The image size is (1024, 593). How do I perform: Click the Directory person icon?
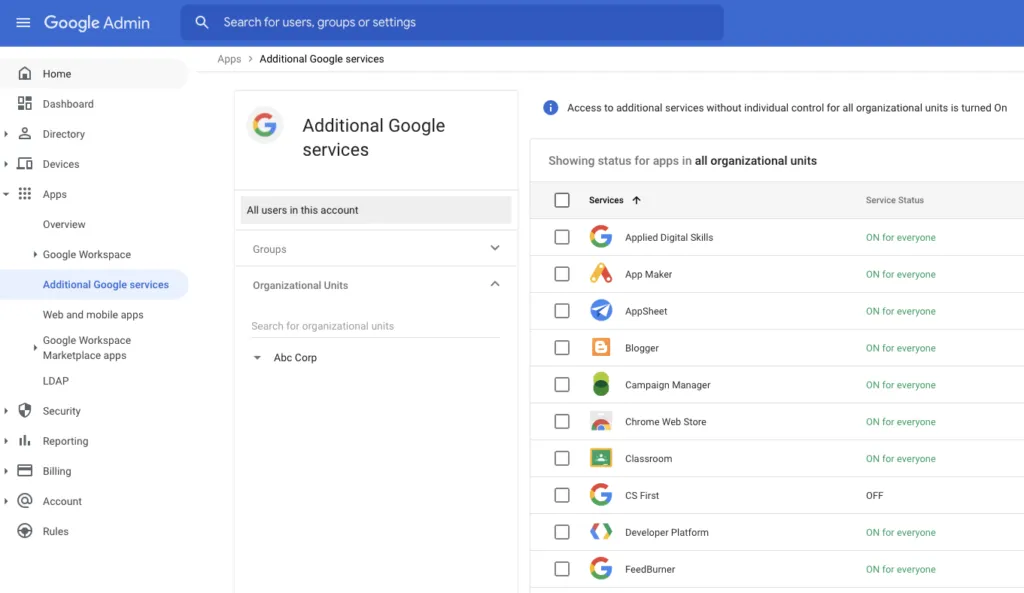(25, 133)
